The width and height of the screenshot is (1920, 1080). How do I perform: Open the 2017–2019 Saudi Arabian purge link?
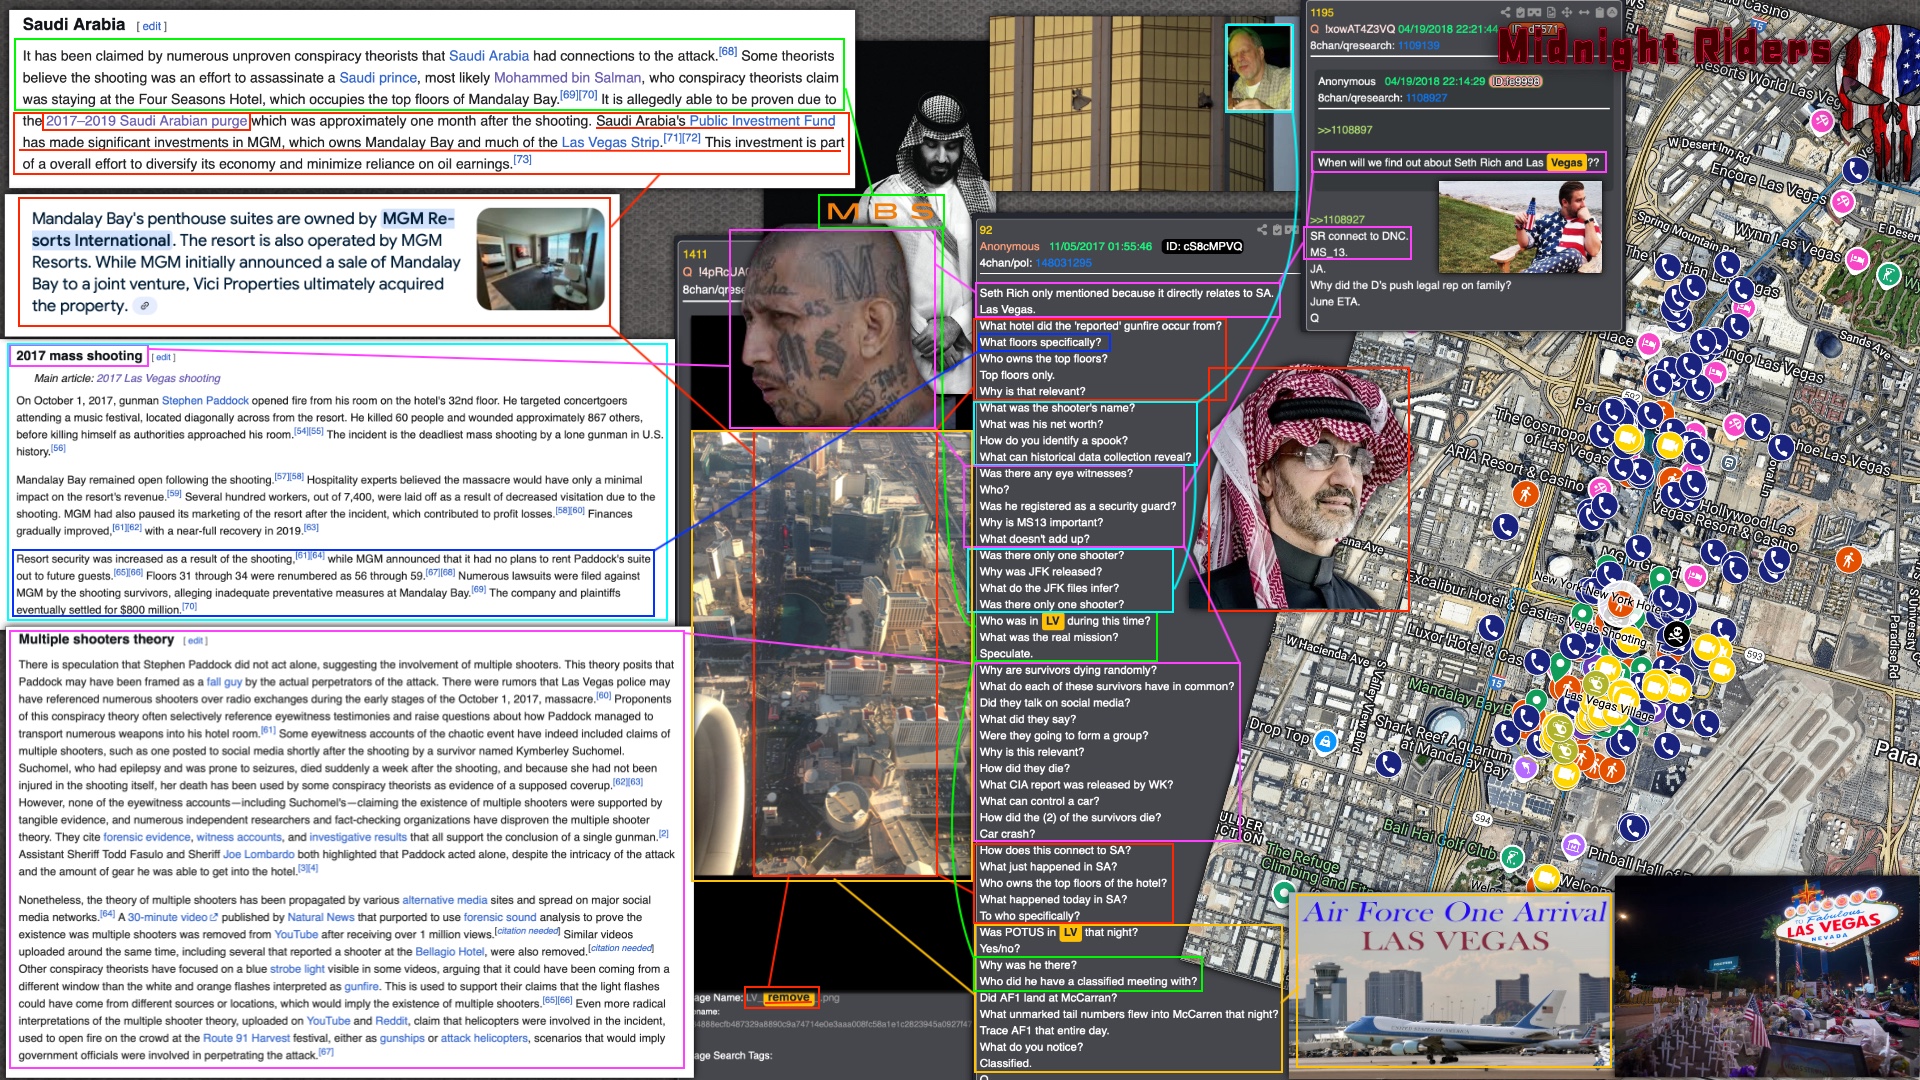[146, 120]
